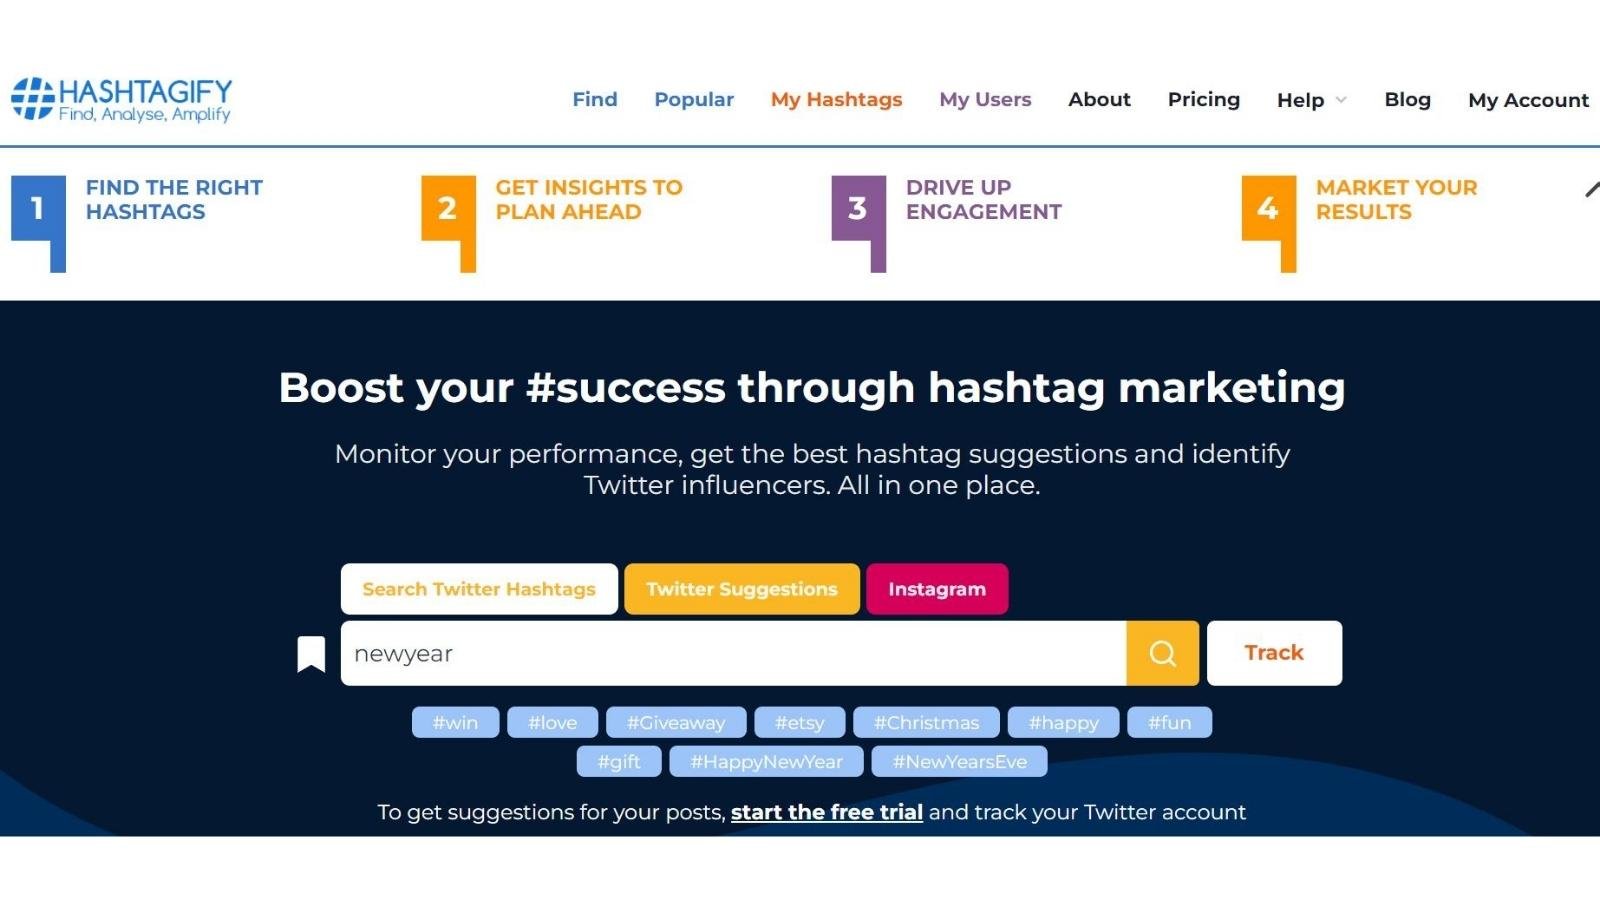
Task: Follow the start the free trial link
Action: pyautogui.click(x=827, y=812)
